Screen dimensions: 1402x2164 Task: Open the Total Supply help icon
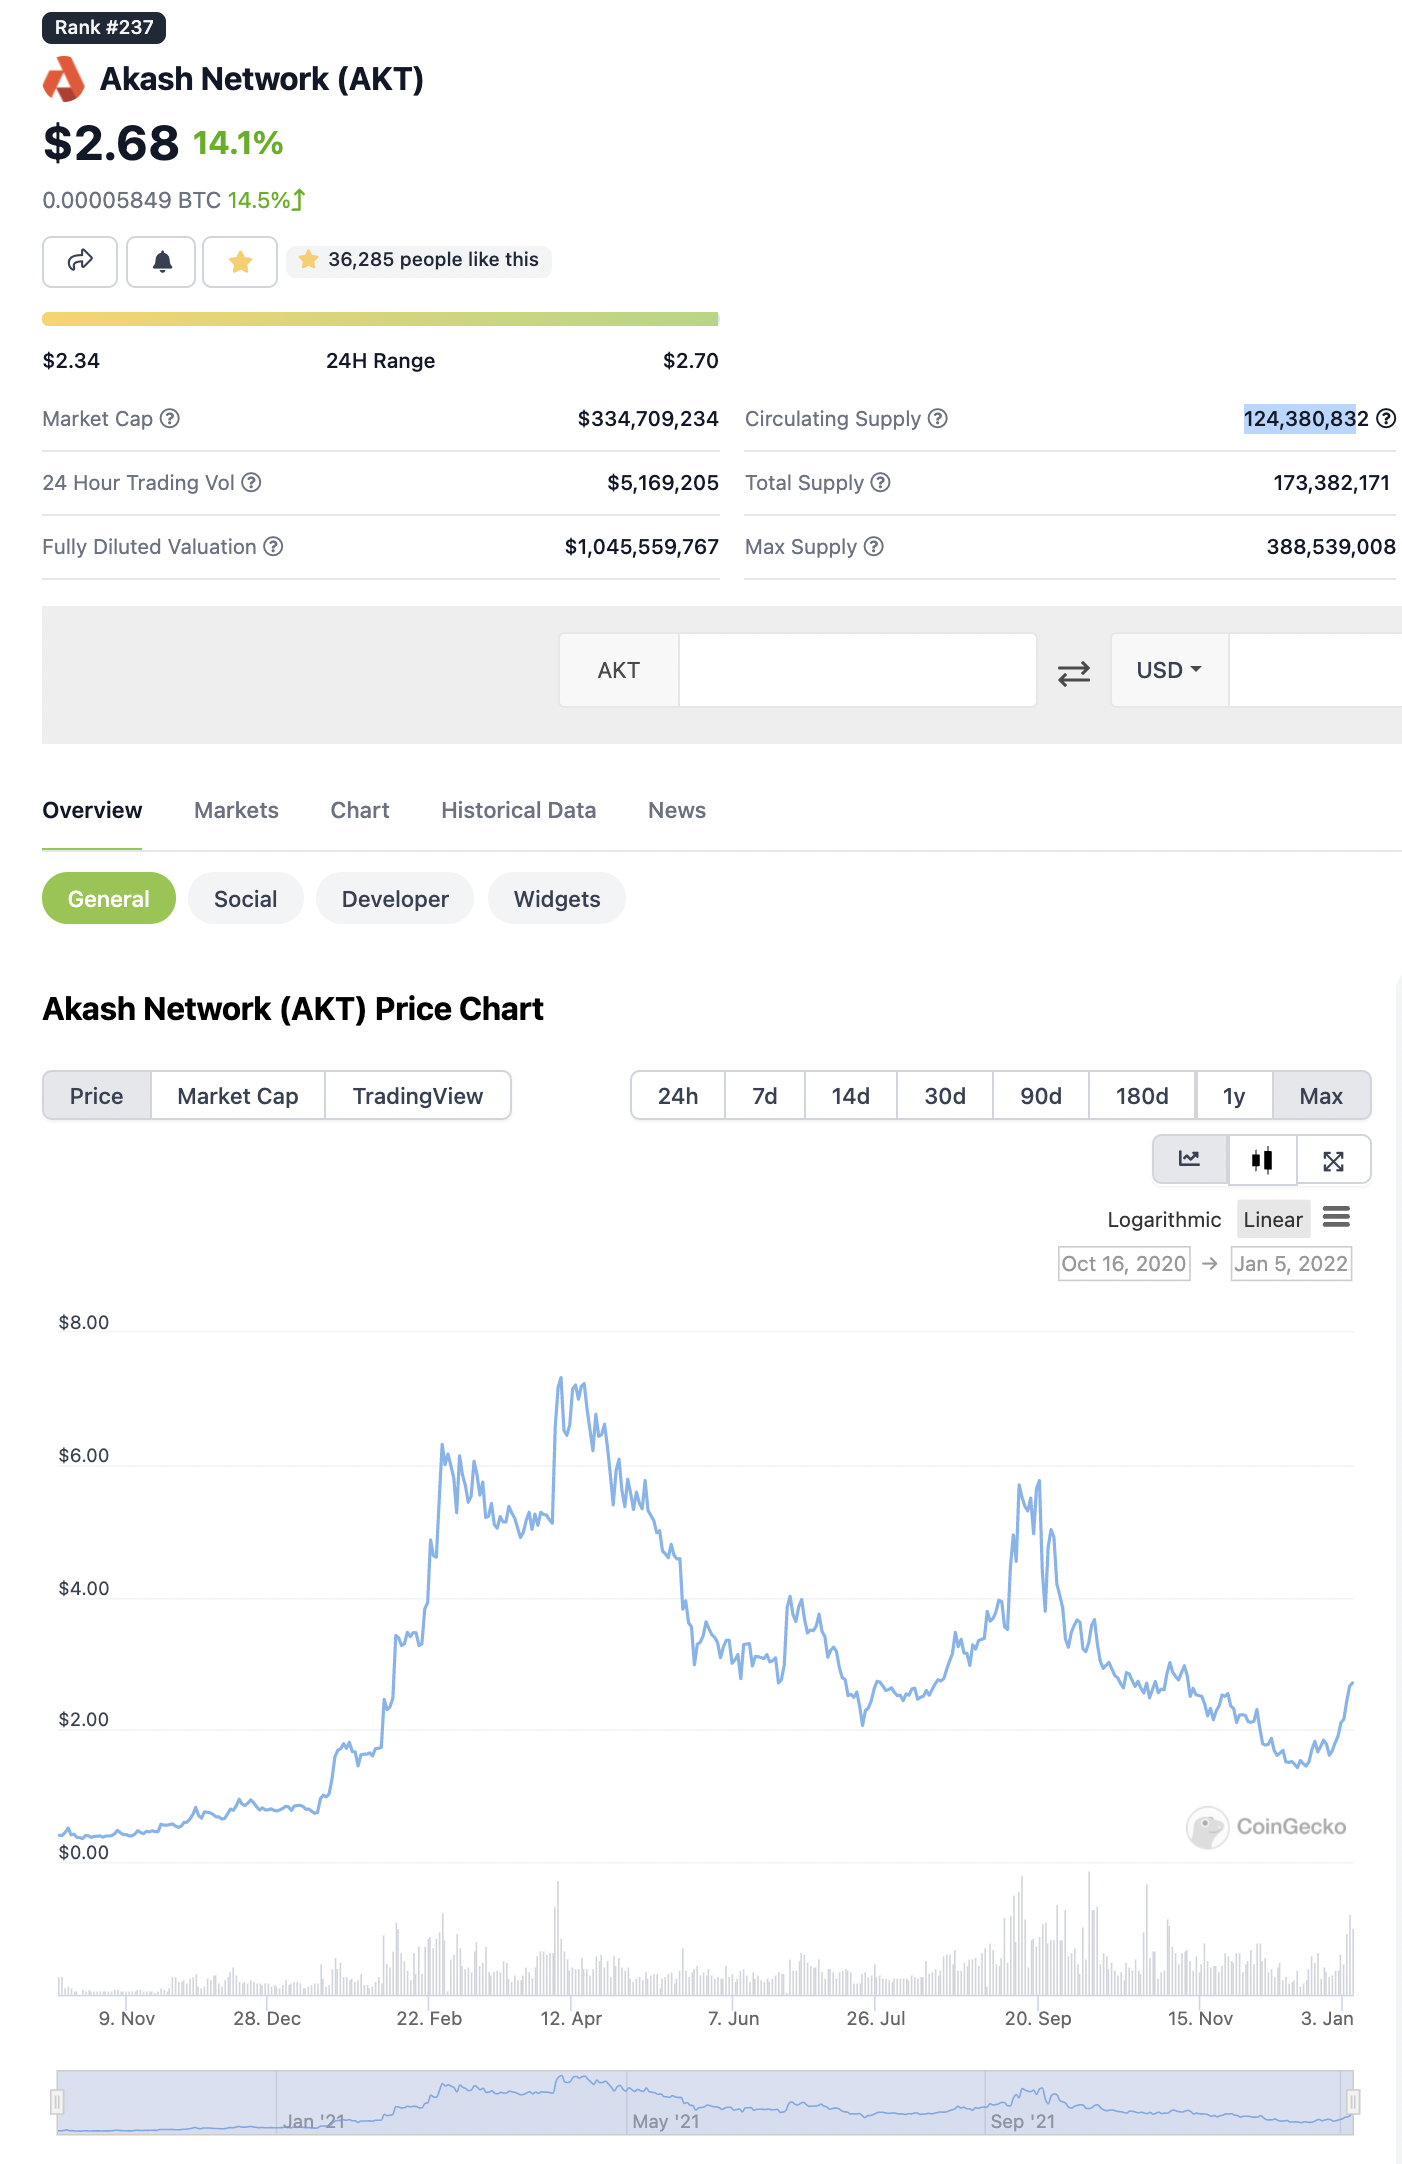880,483
